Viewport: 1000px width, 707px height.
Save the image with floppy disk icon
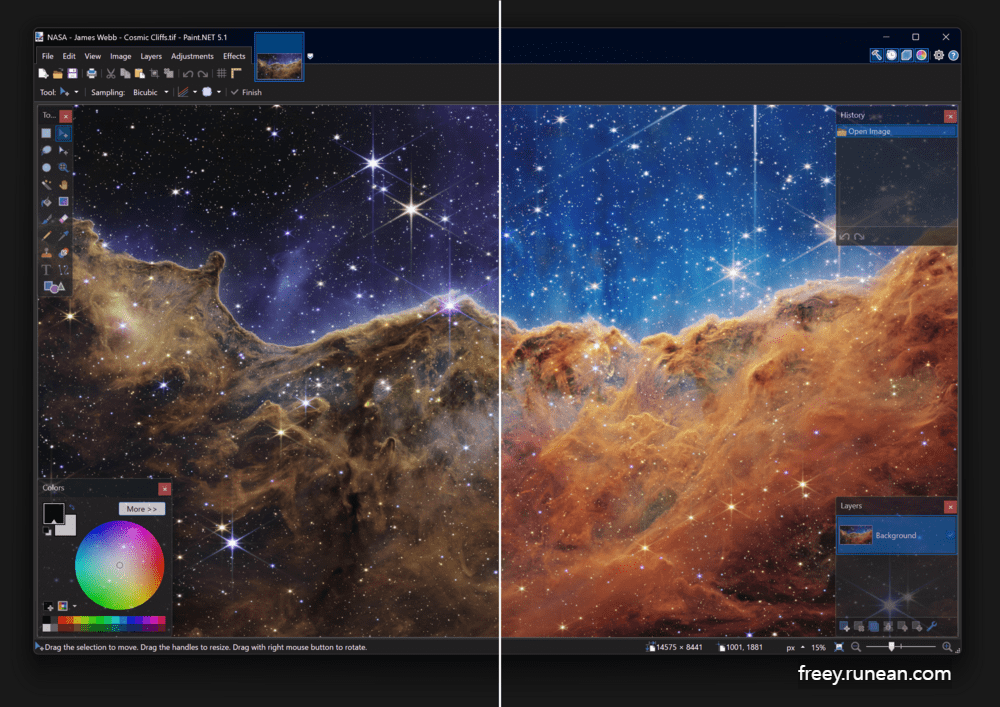pyautogui.click(x=72, y=74)
